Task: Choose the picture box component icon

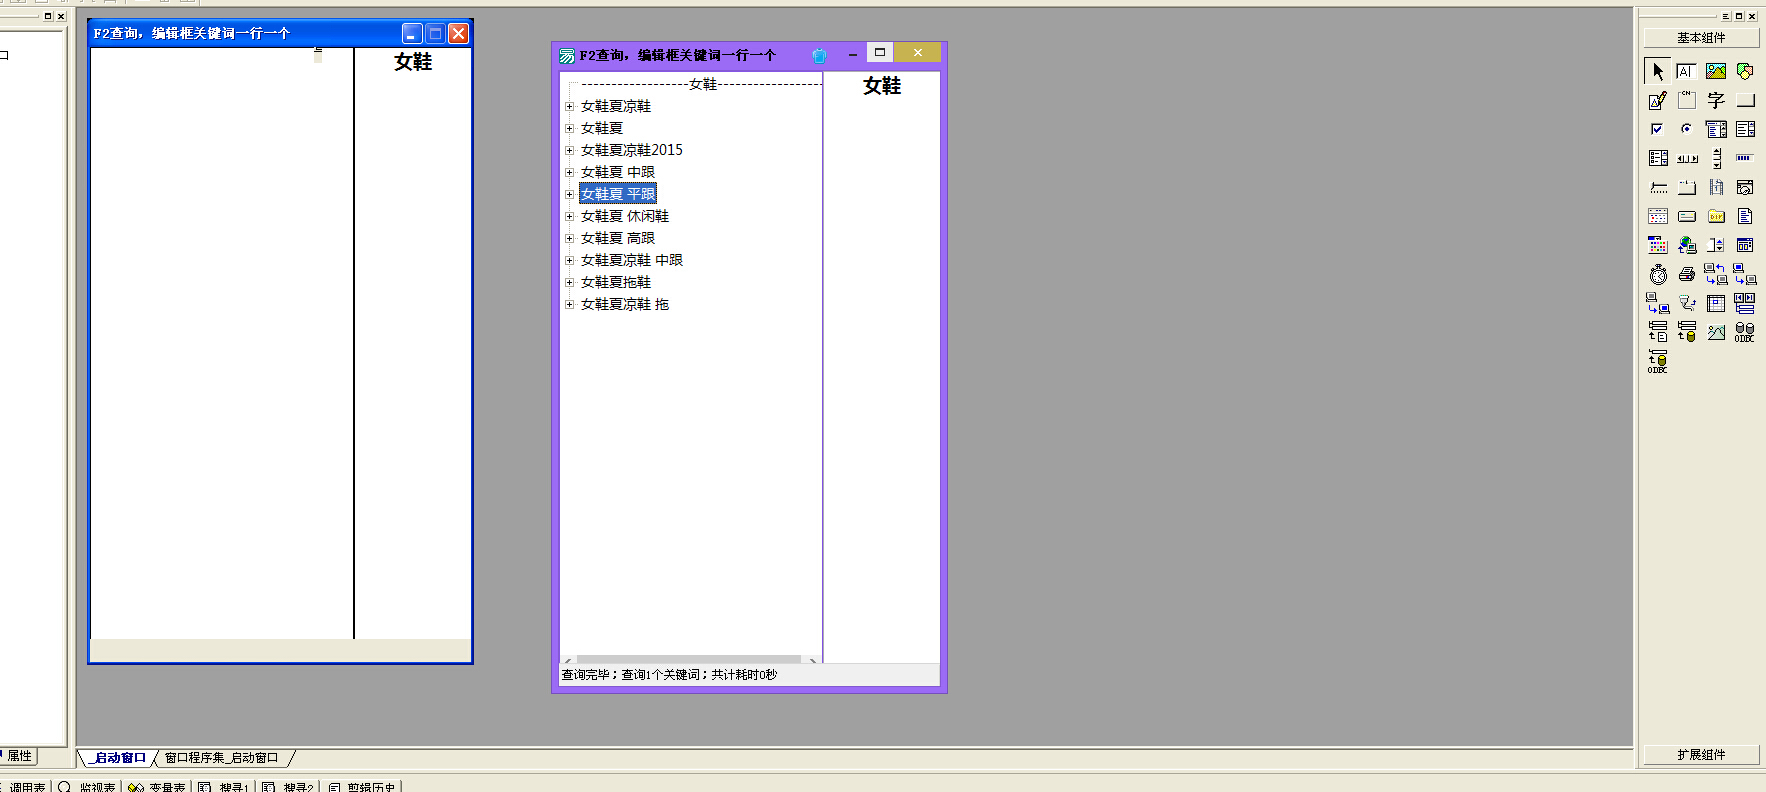Action: (x=1716, y=71)
